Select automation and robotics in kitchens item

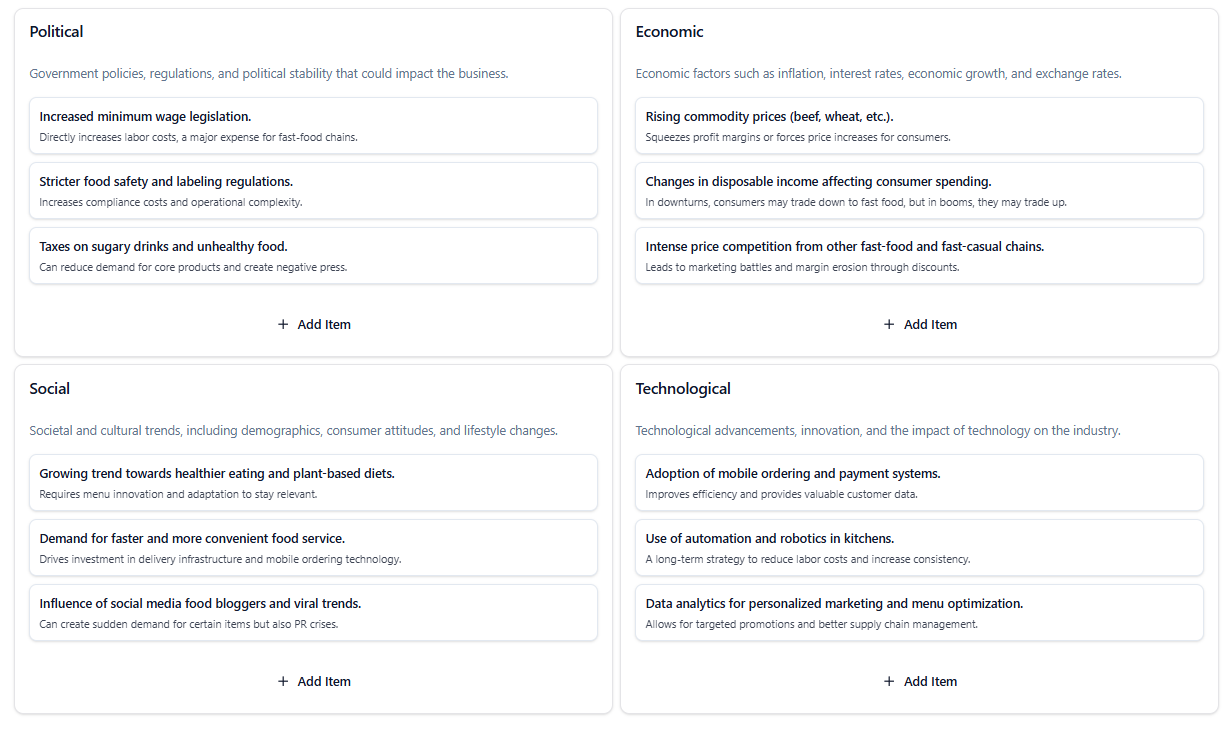click(919, 548)
